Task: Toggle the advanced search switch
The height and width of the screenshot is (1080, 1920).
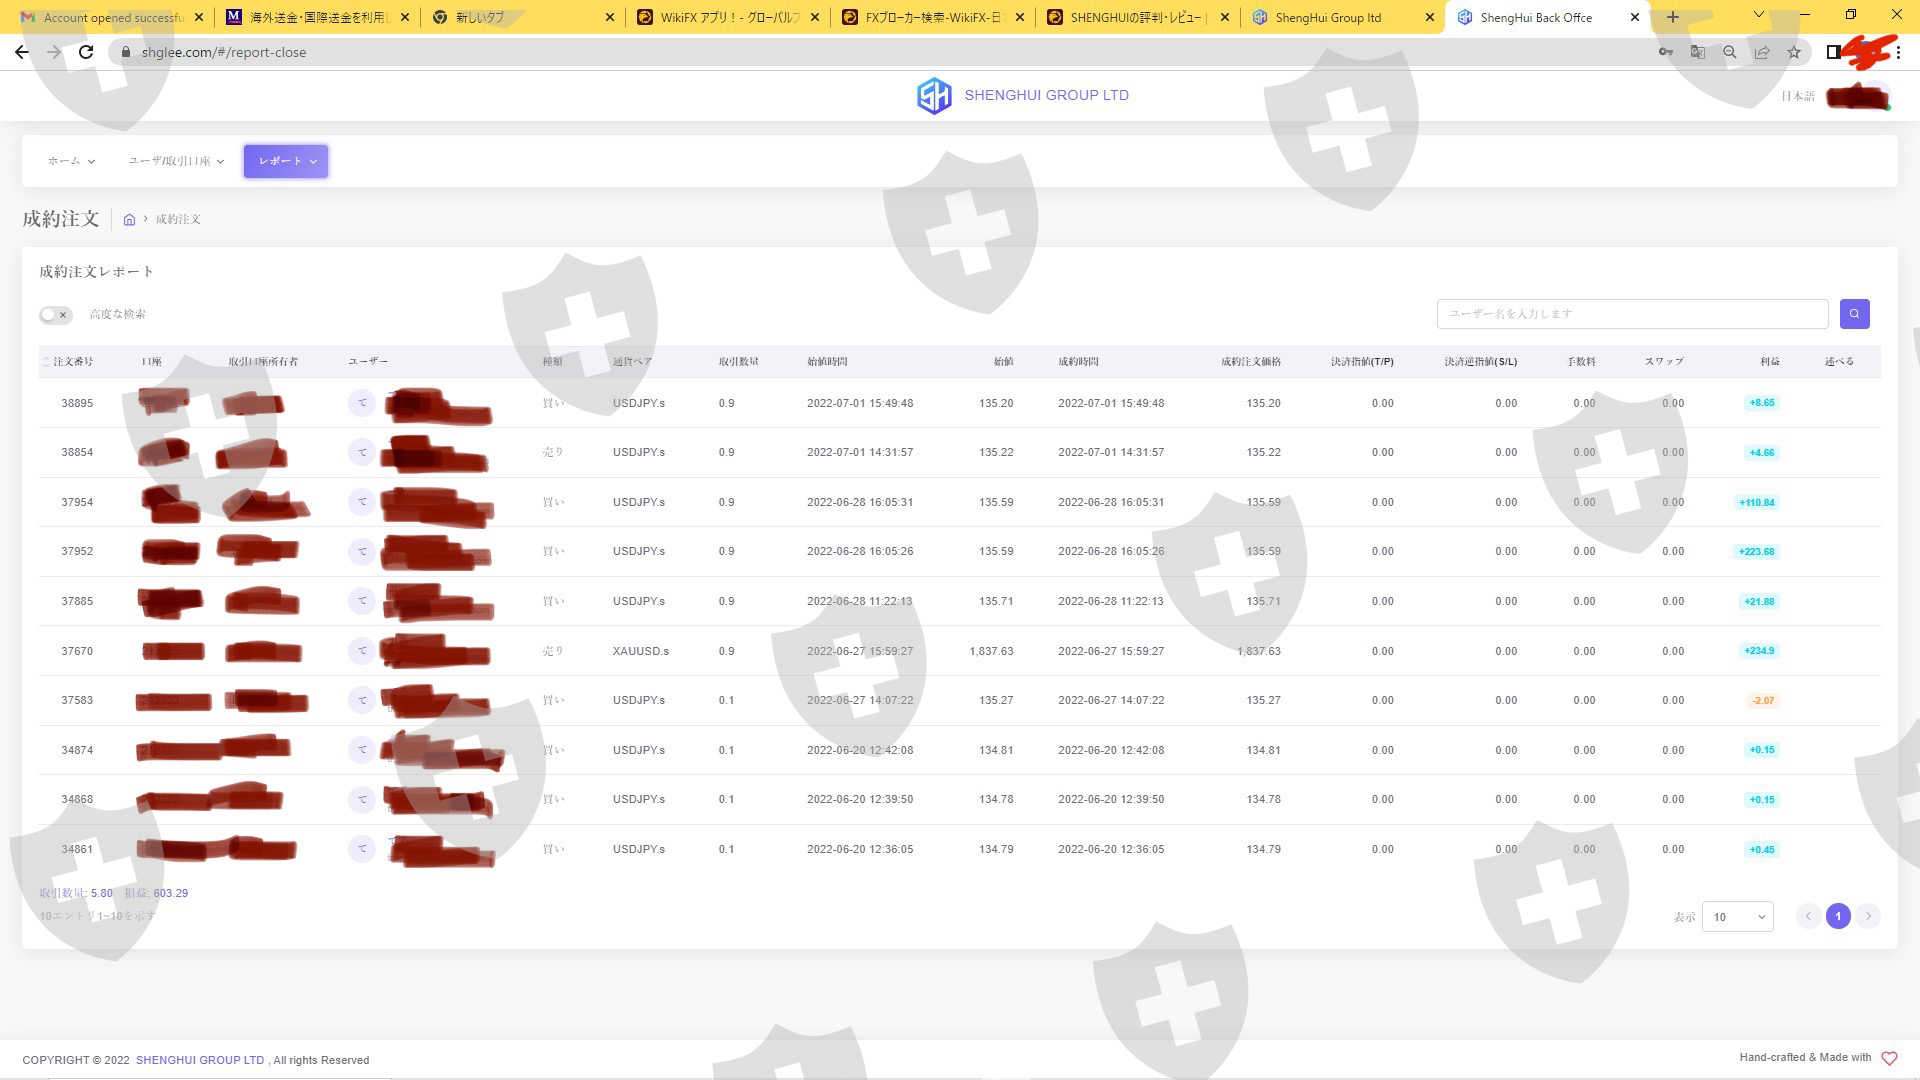Action: pyautogui.click(x=55, y=315)
